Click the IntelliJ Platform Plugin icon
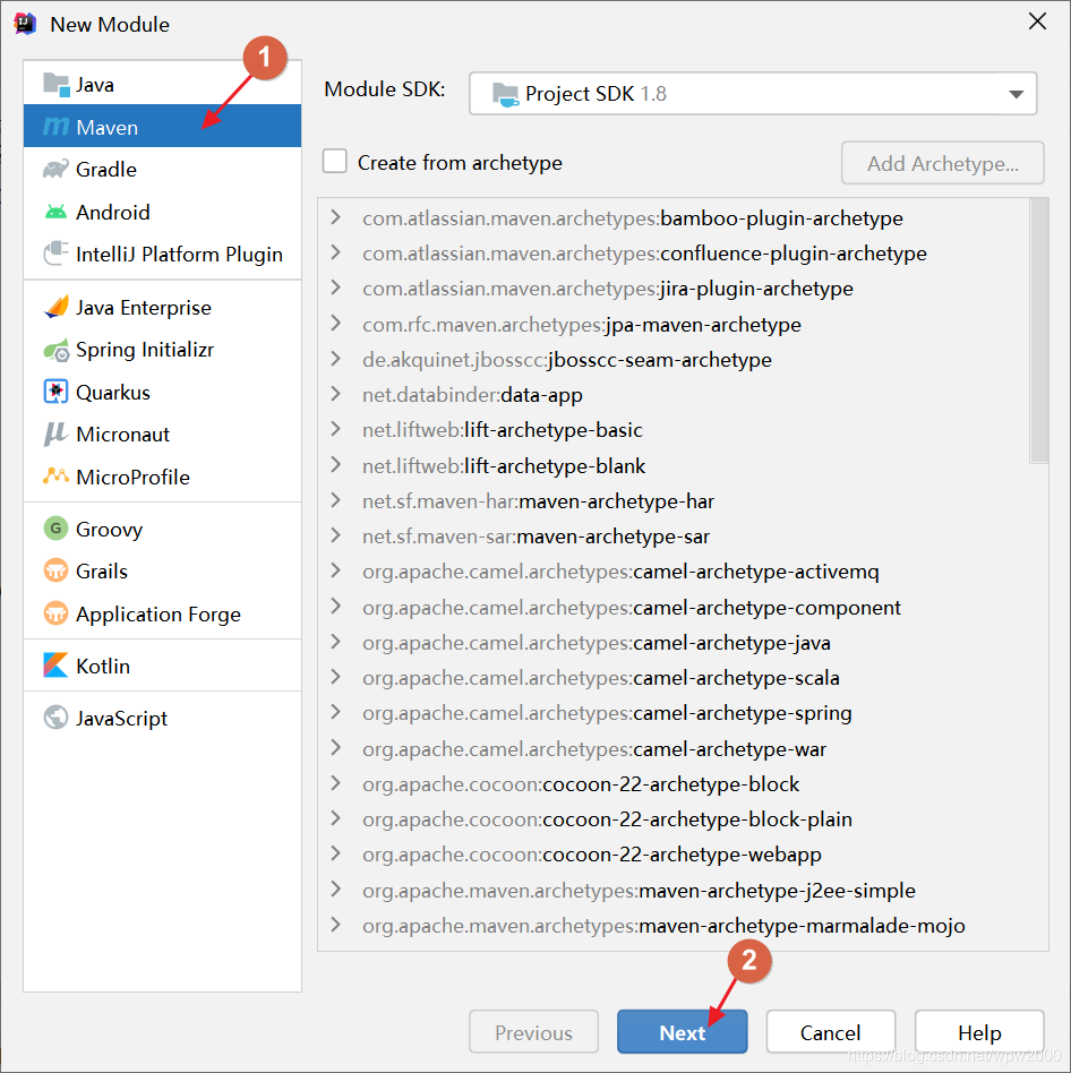1071x1074 pixels. pyautogui.click(x=56, y=254)
